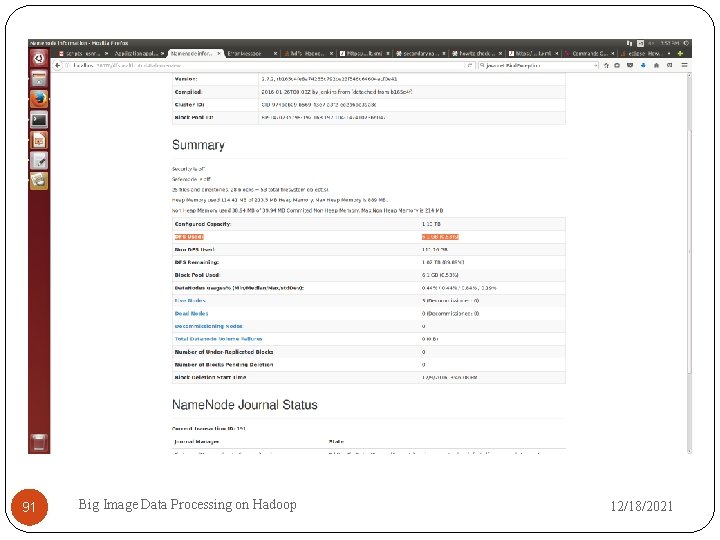Viewport: 720px width, 540px height.
Task: Click the Journal Manager column header
Action: [197, 442]
